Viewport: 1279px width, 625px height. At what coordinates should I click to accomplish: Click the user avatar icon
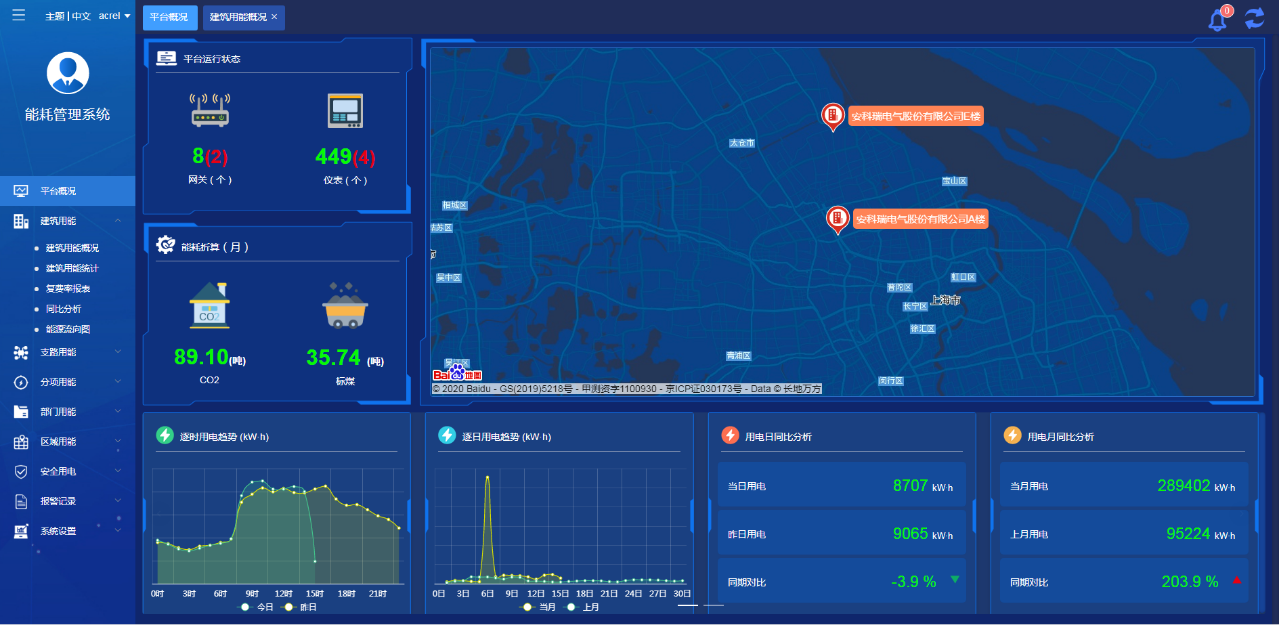[x=68, y=73]
